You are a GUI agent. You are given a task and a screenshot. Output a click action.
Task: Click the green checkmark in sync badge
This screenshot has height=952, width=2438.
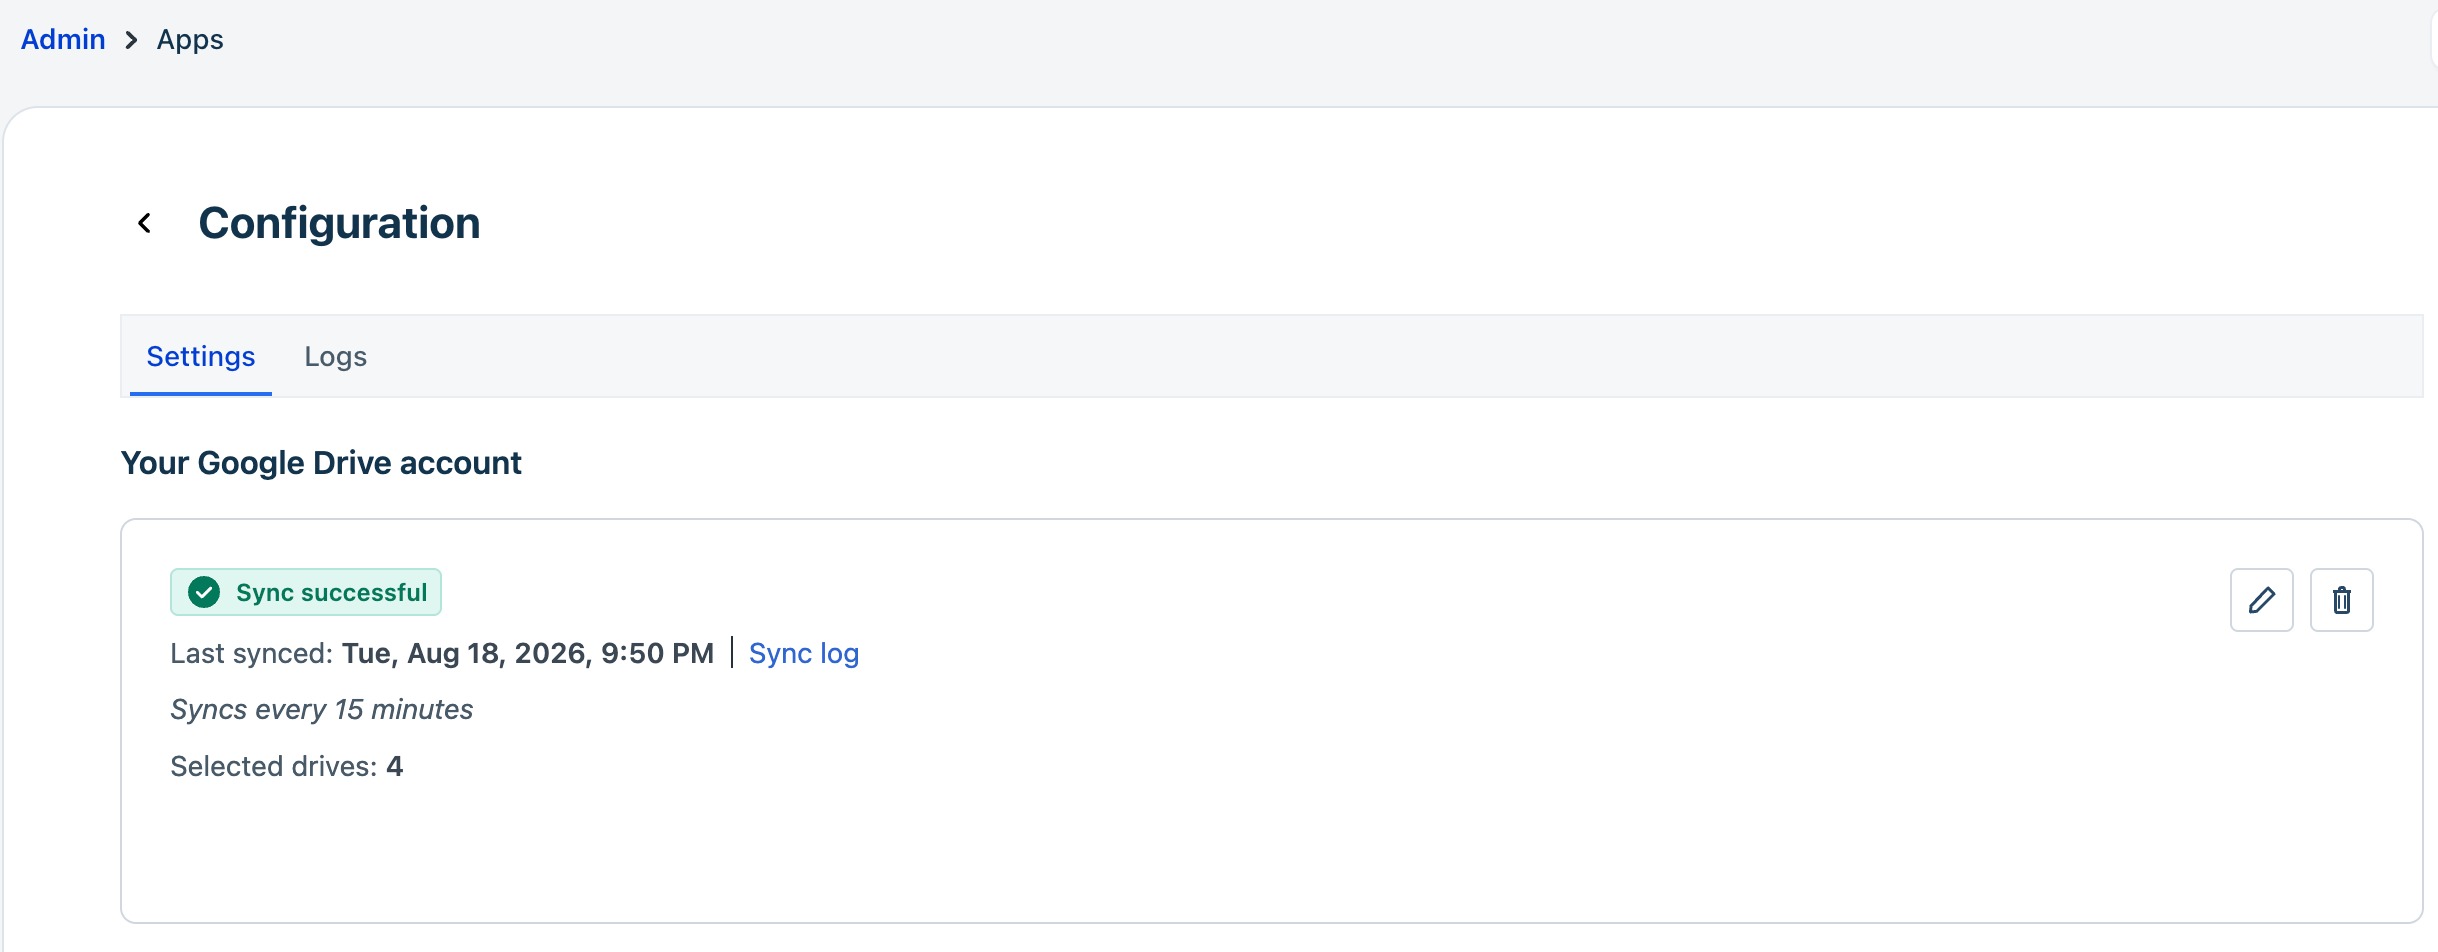pos(204,592)
